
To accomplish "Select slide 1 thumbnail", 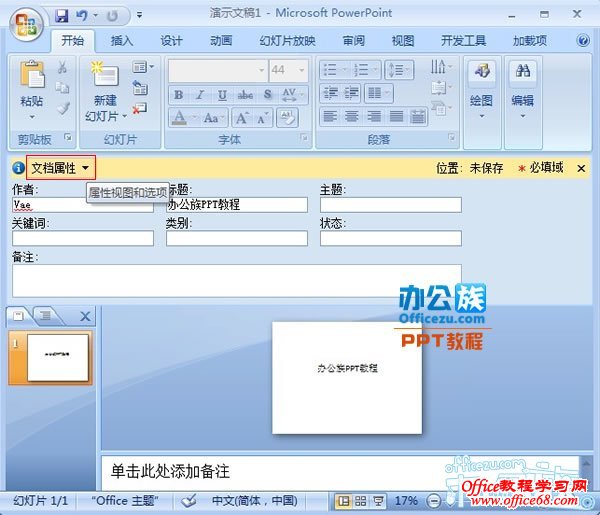I will click(x=57, y=357).
